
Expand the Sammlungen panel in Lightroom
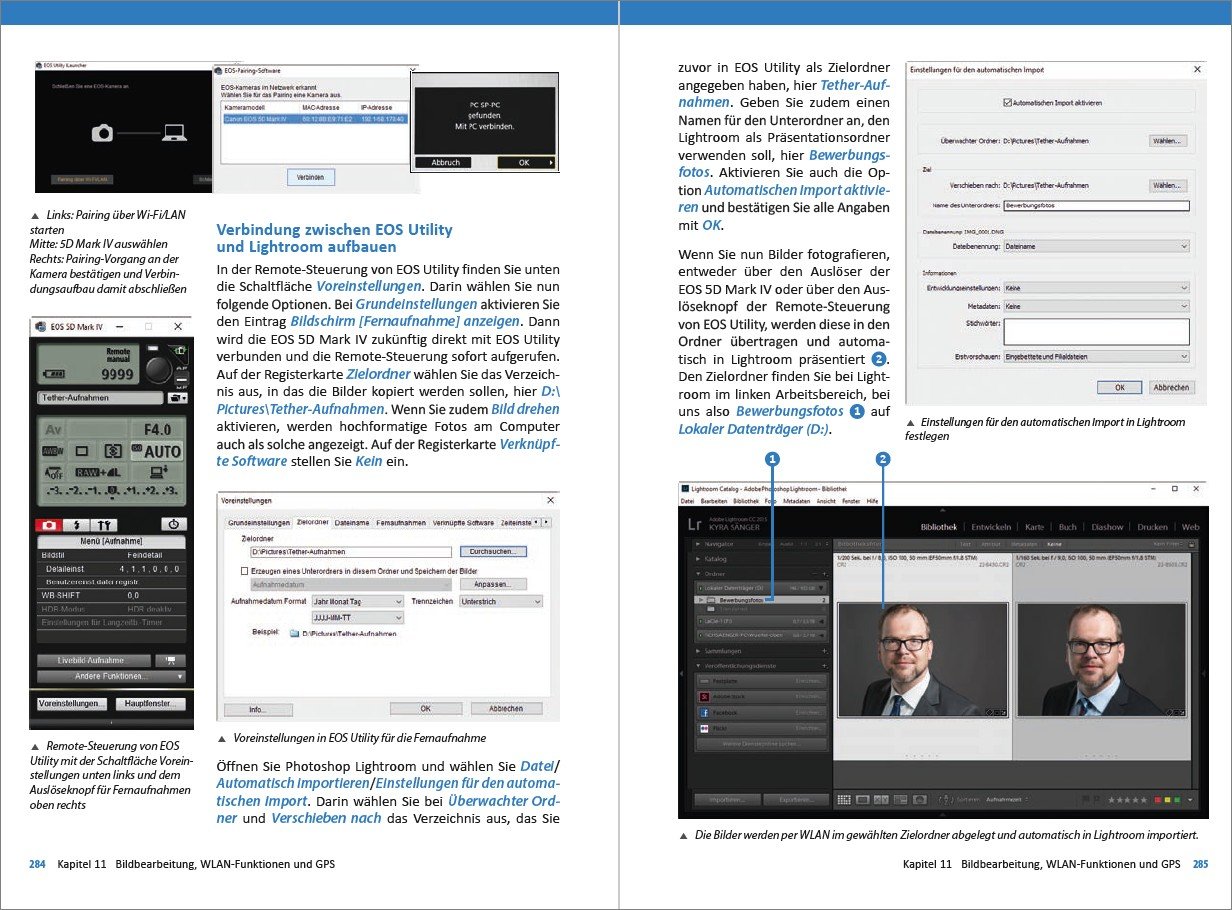point(698,651)
